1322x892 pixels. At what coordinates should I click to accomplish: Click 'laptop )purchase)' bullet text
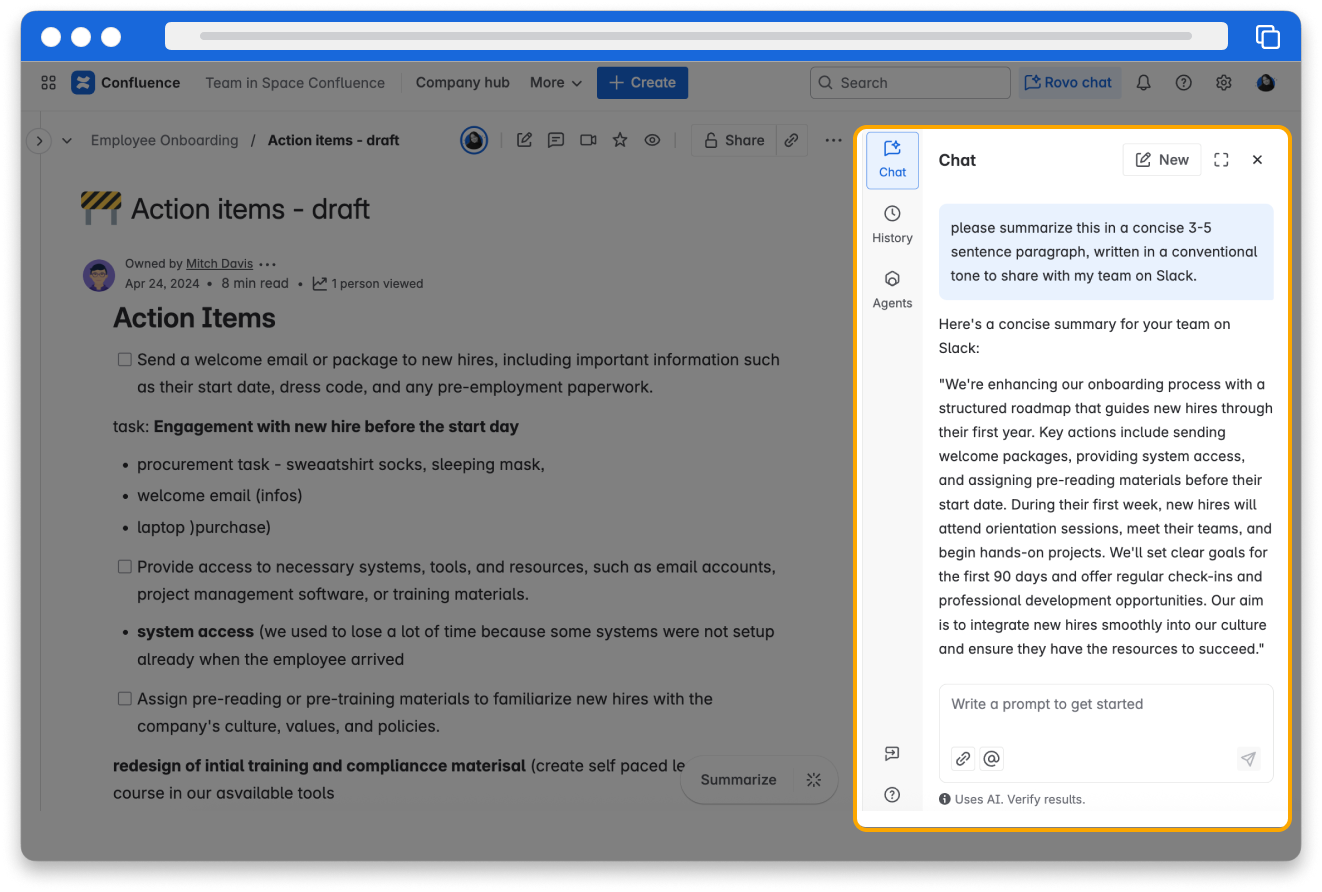(x=204, y=527)
